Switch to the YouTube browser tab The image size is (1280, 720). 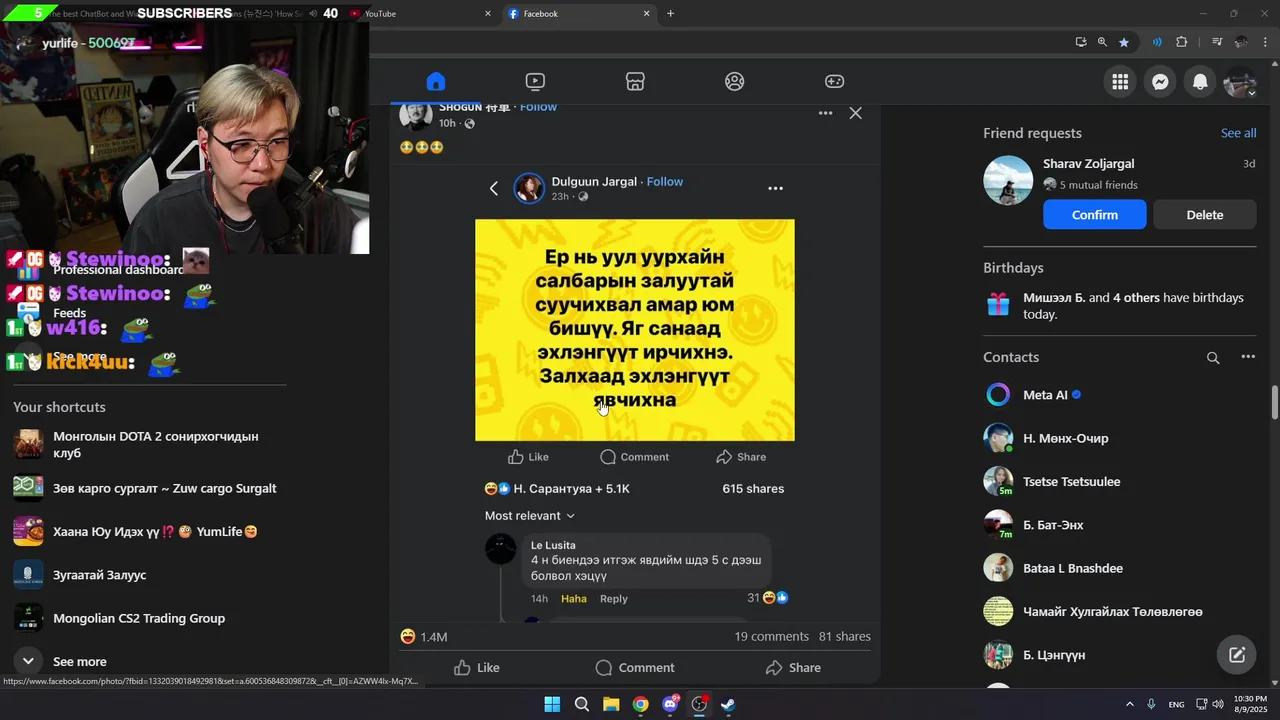coord(420,14)
